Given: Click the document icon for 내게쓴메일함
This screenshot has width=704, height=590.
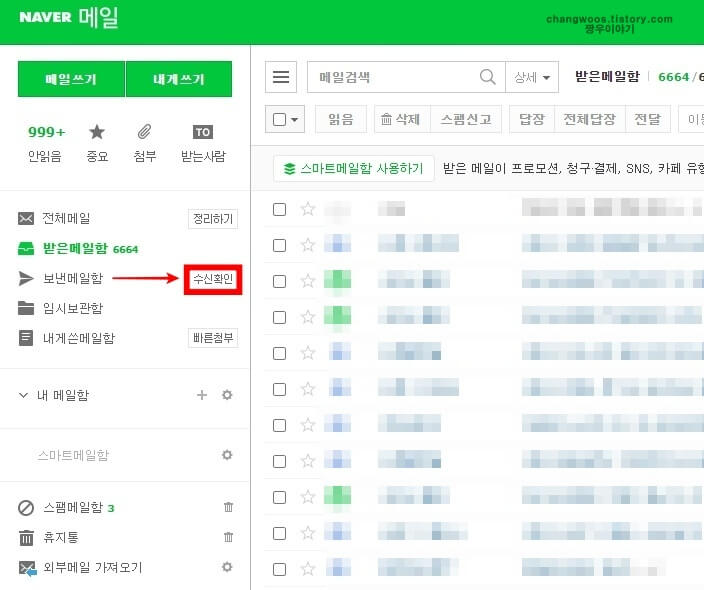Looking at the screenshot, I should point(26,338).
